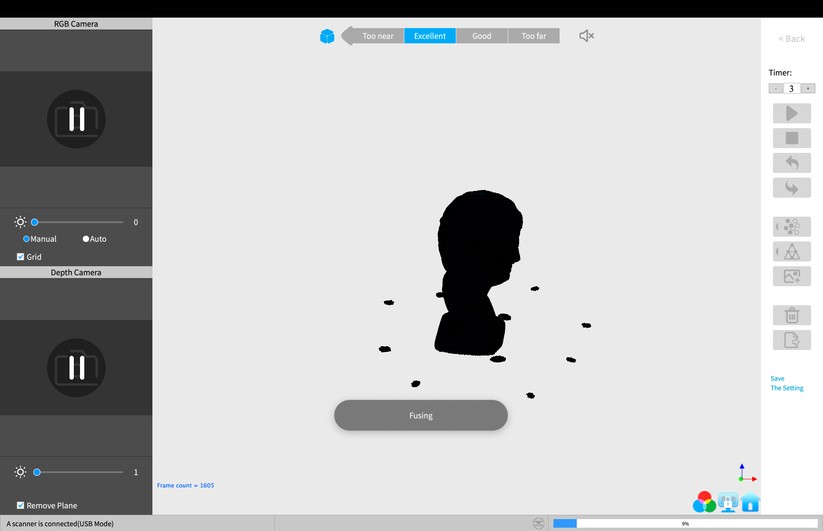This screenshot has height=531, width=823.
Task: Click the play button to start scanning
Action: pyautogui.click(x=791, y=114)
